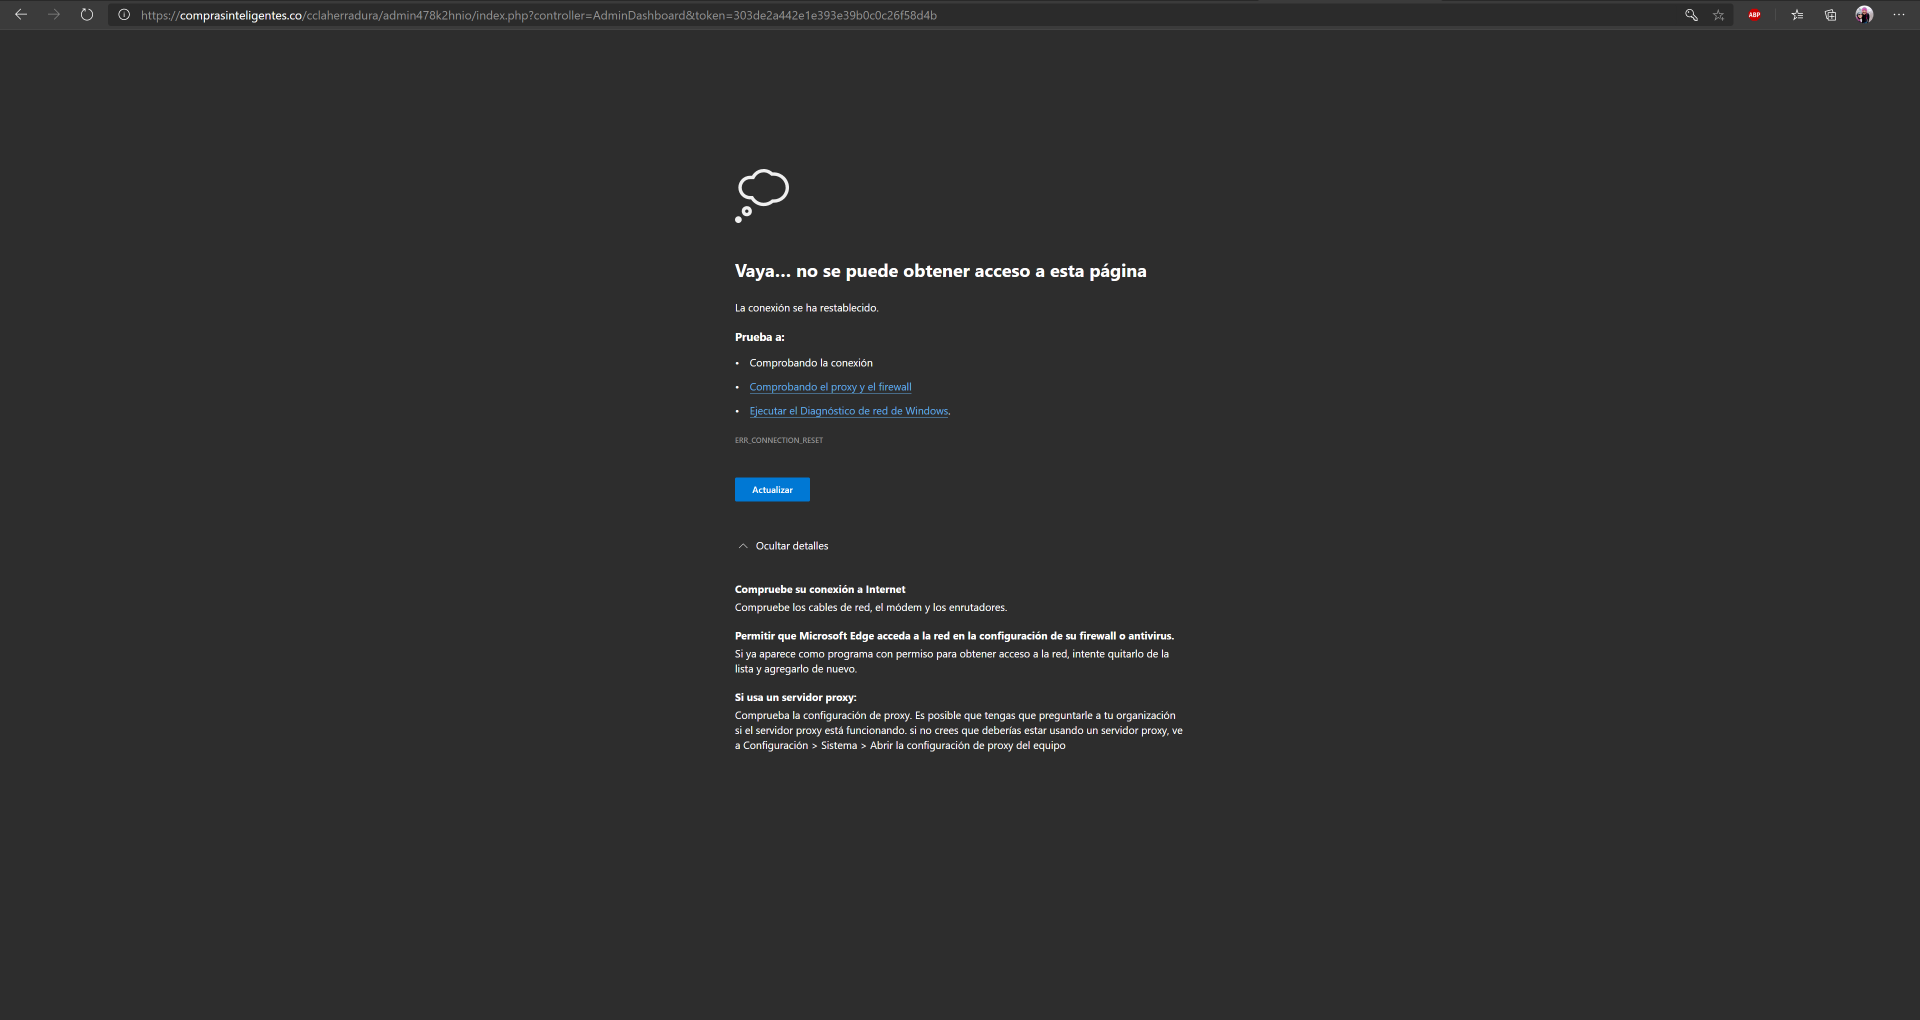Click heading 'Vaya... no se puede obtener acceso'
The image size is (1920, 1020).
point(940,271)
